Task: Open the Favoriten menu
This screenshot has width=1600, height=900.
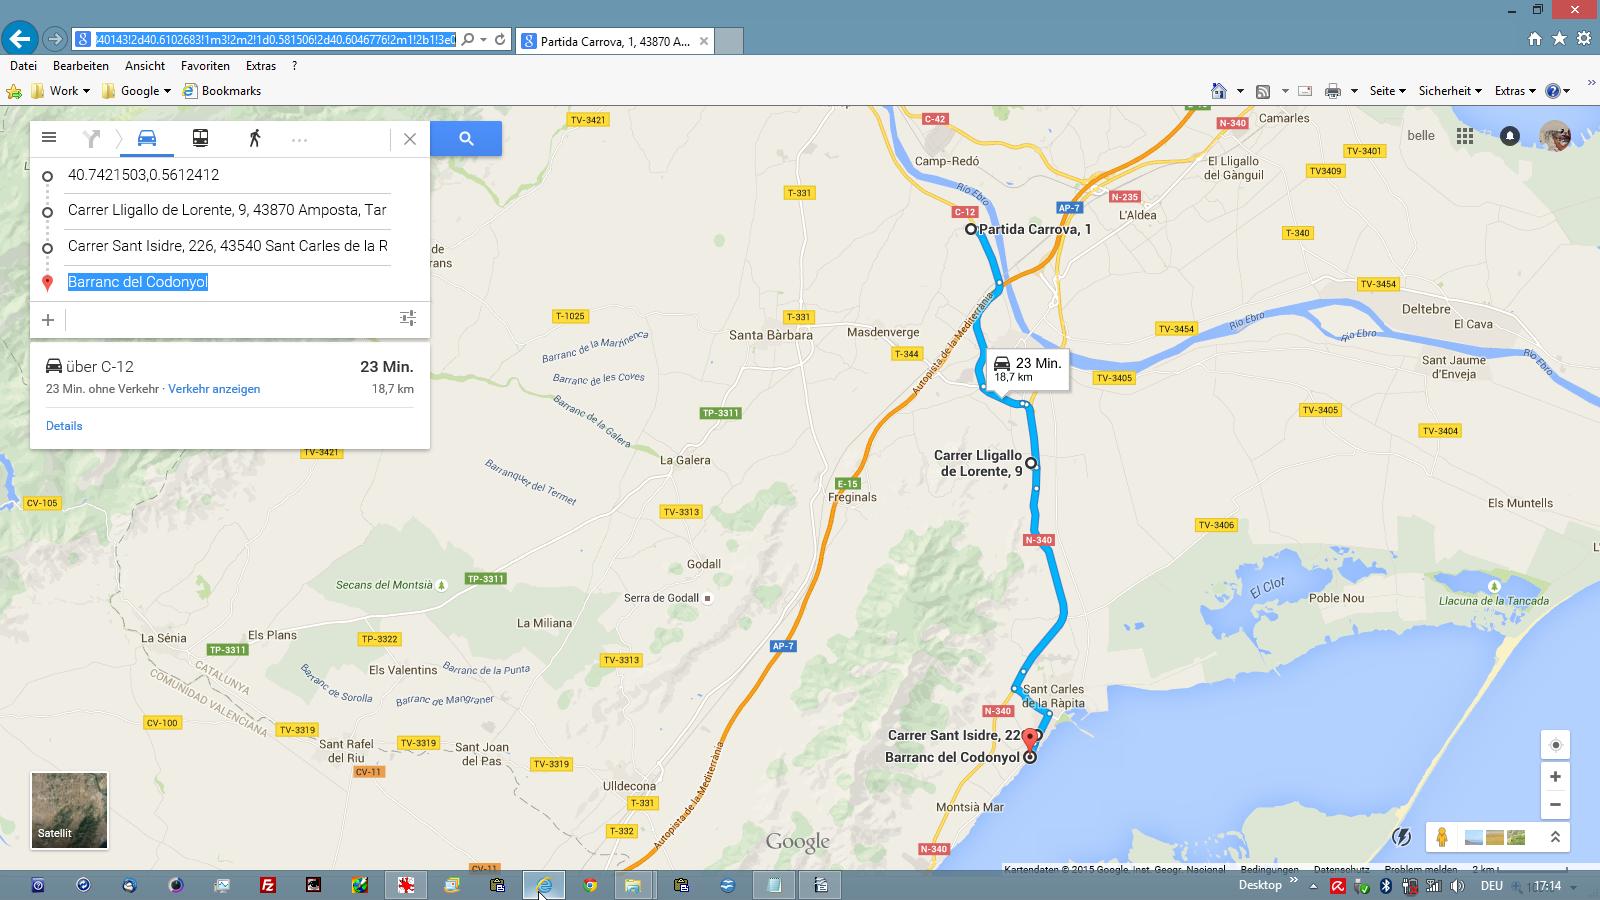Action: pyautogui.click(x=205, y=66)
